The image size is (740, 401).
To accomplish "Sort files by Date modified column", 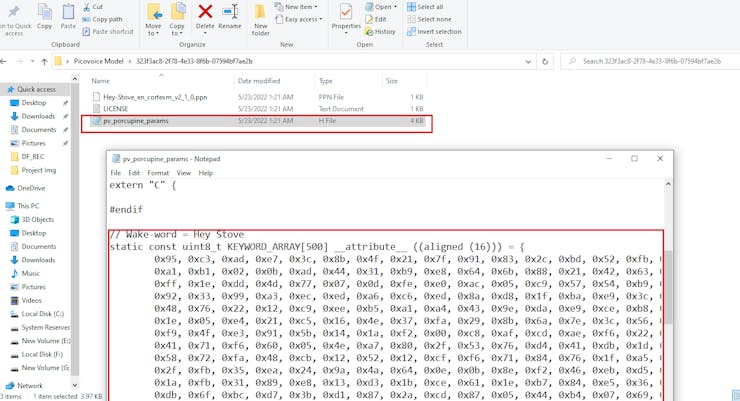I will coord(259,80).
